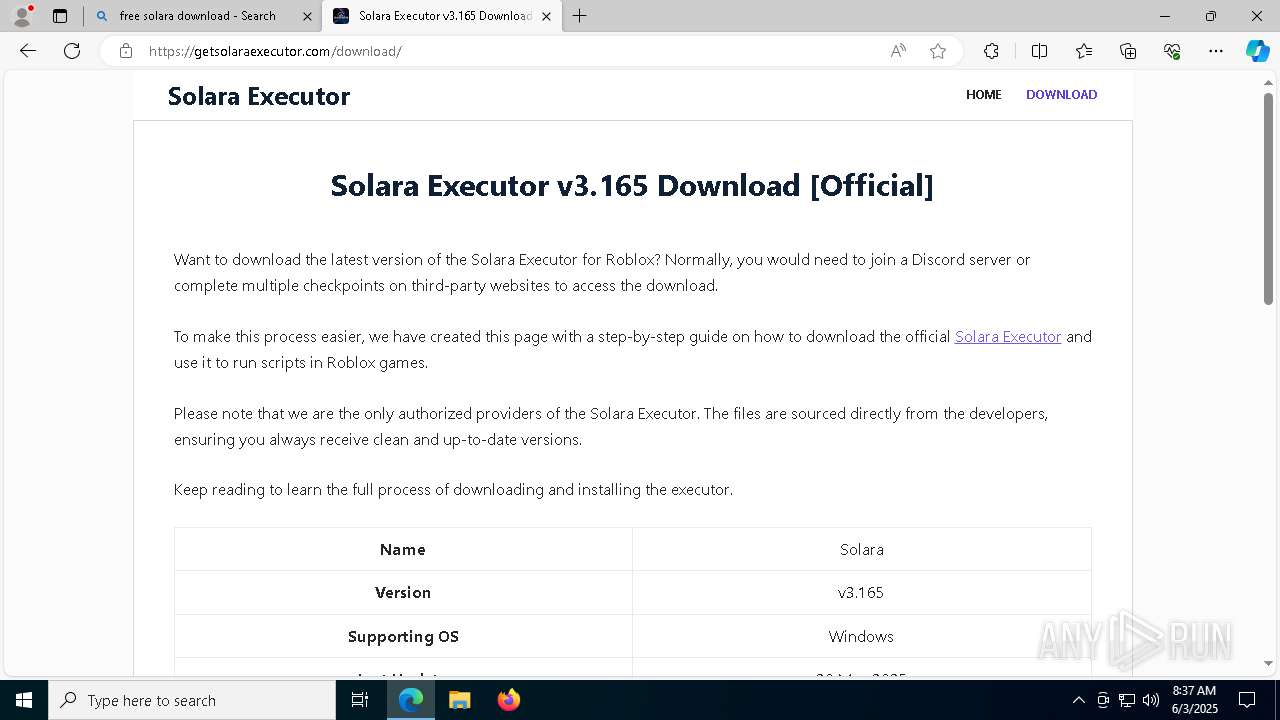Open the clock showing 8:37 AM

point(1194,700)
